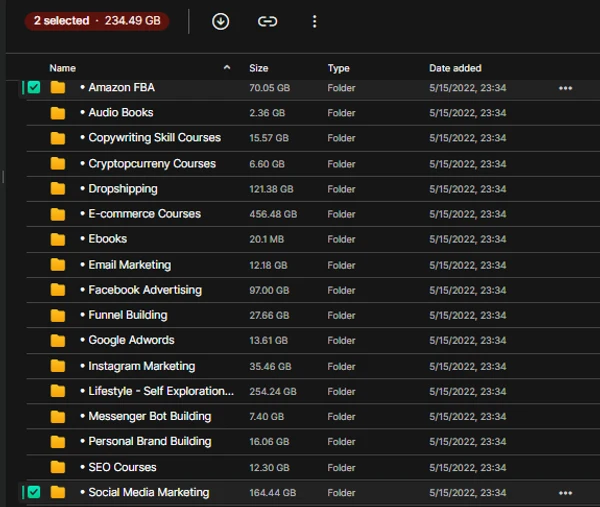
Task: Open the Funnel Building folder name
Action: point(128,315)
